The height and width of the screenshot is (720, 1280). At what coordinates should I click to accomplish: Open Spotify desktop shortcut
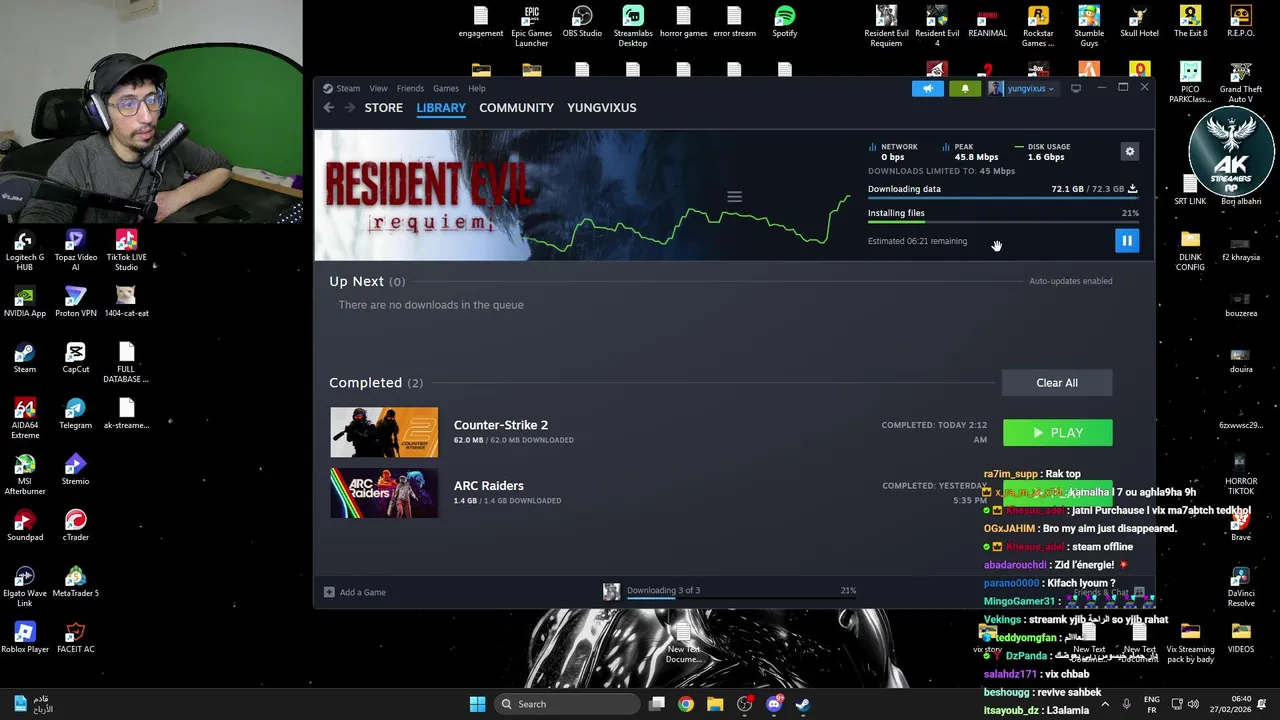[x=785, y=22]
